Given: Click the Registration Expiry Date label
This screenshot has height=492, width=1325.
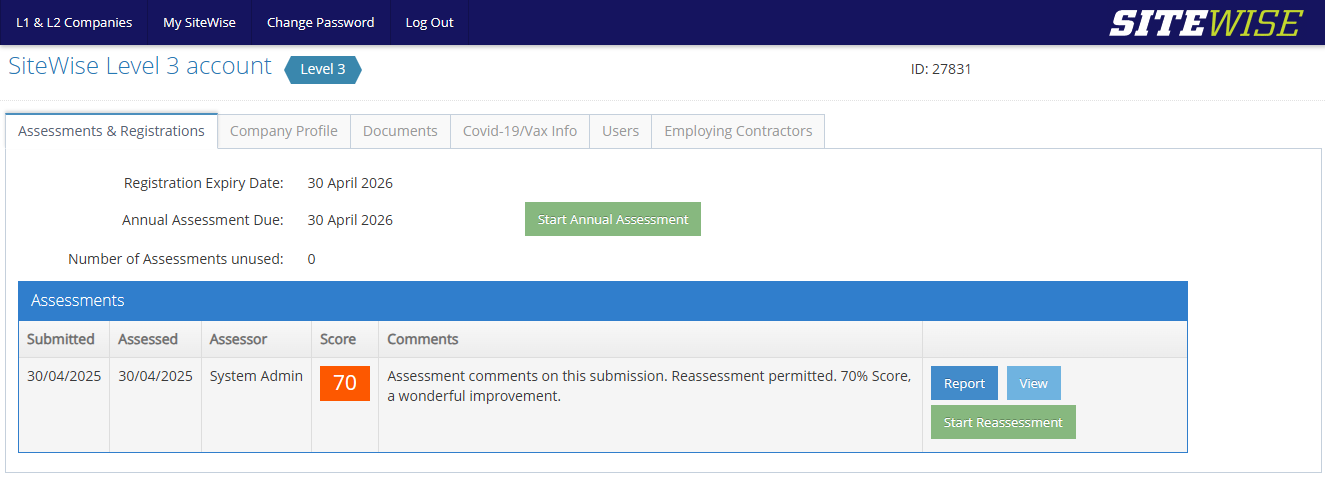Looking at the screenshot, I should click(x=204, y=183).
